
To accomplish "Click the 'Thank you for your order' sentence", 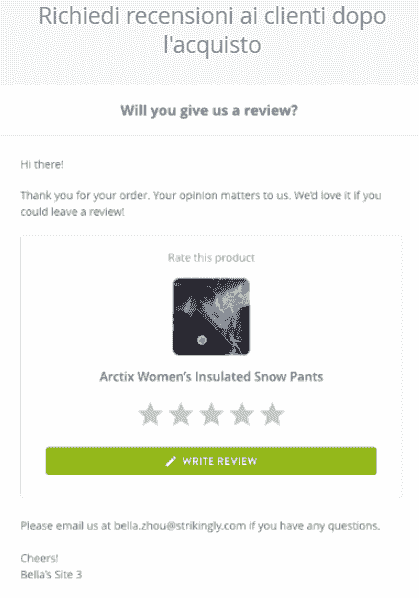I will [x=87, y=195].
